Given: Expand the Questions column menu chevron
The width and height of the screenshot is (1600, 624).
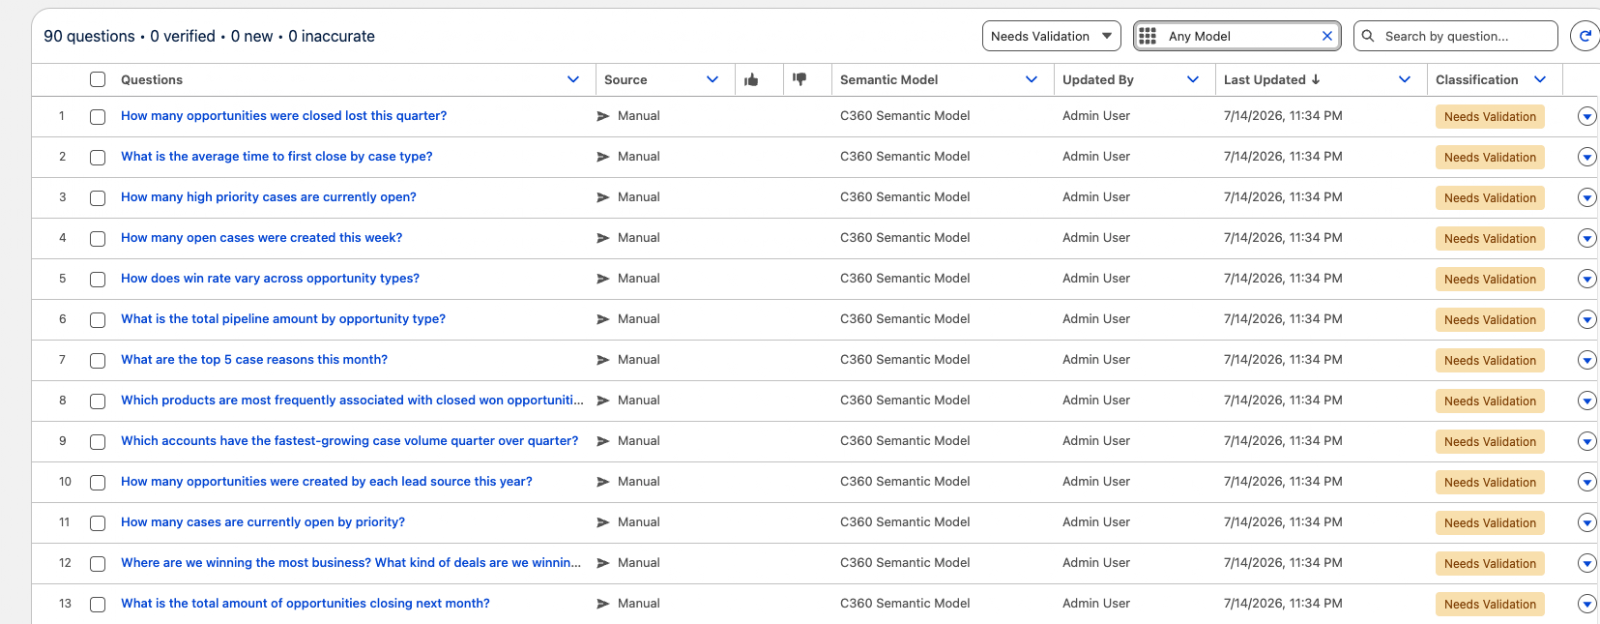Looking at the screenshot, I should pyautogui.click(x=573, y=79).
